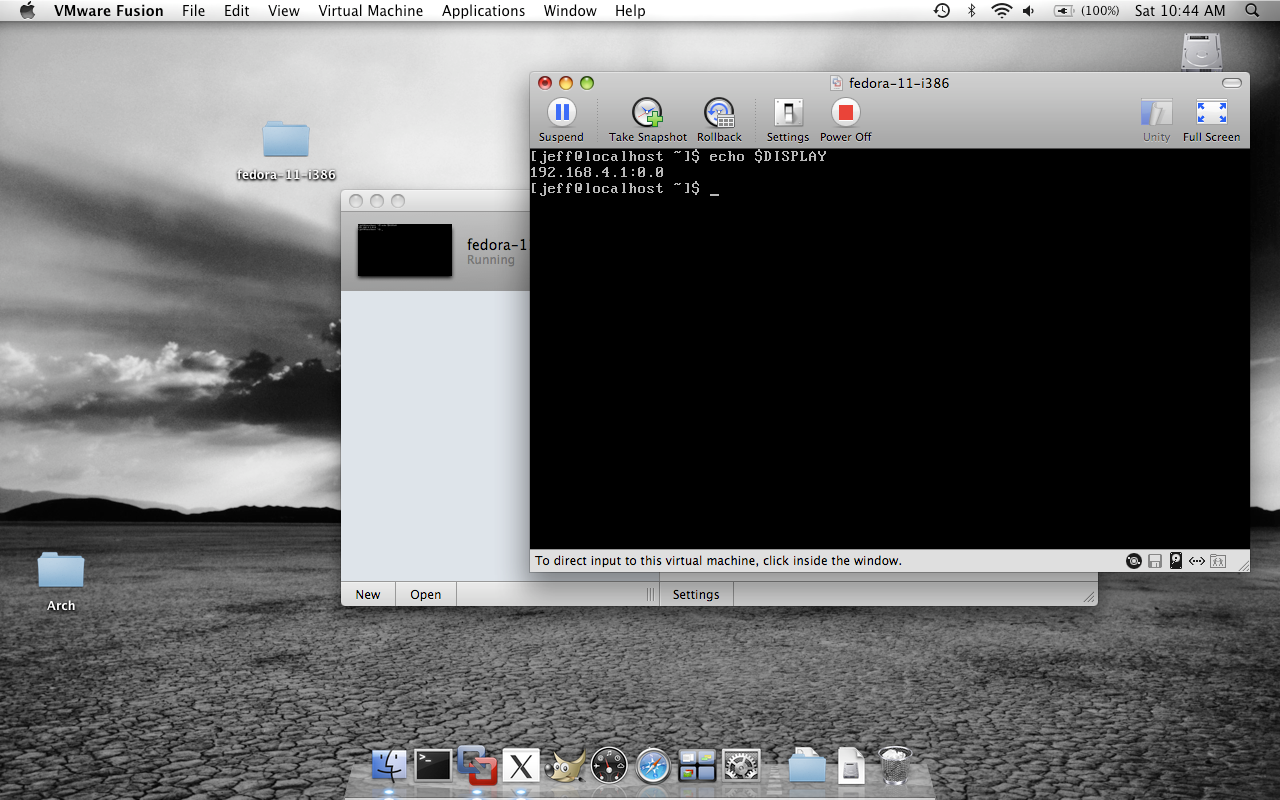Viewport: 1280px width, 800px height.
Task: Open the document stack in the Dock
Action: pyautogui.click(x=851, y=766)
